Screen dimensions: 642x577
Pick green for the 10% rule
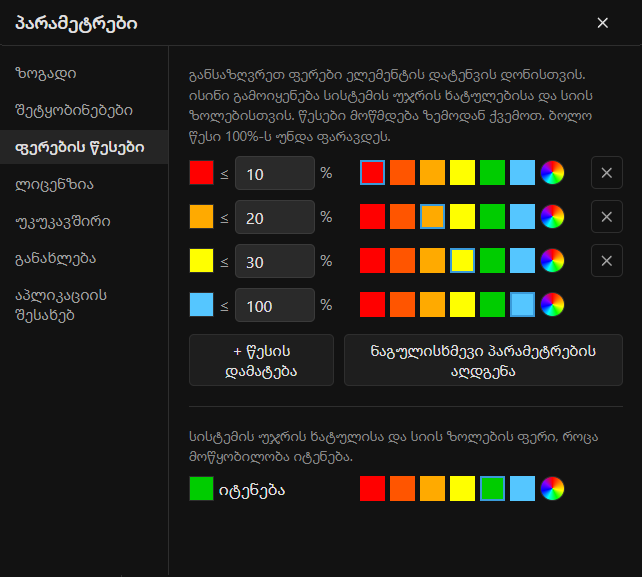tap(492, 173)
